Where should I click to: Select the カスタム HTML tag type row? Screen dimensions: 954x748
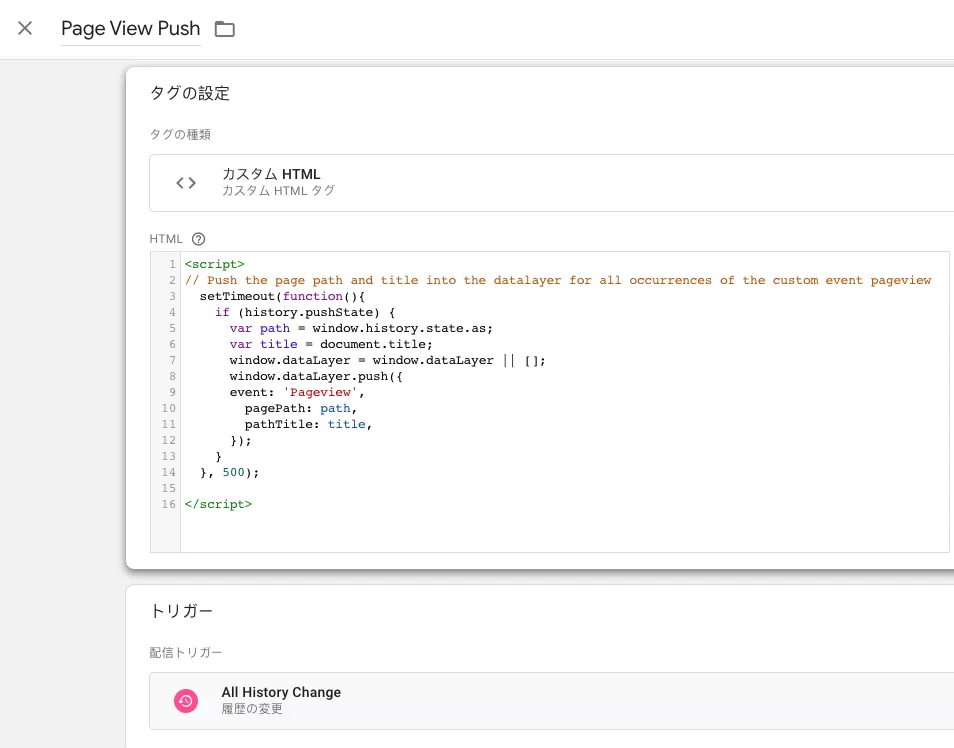click(551, 183)
